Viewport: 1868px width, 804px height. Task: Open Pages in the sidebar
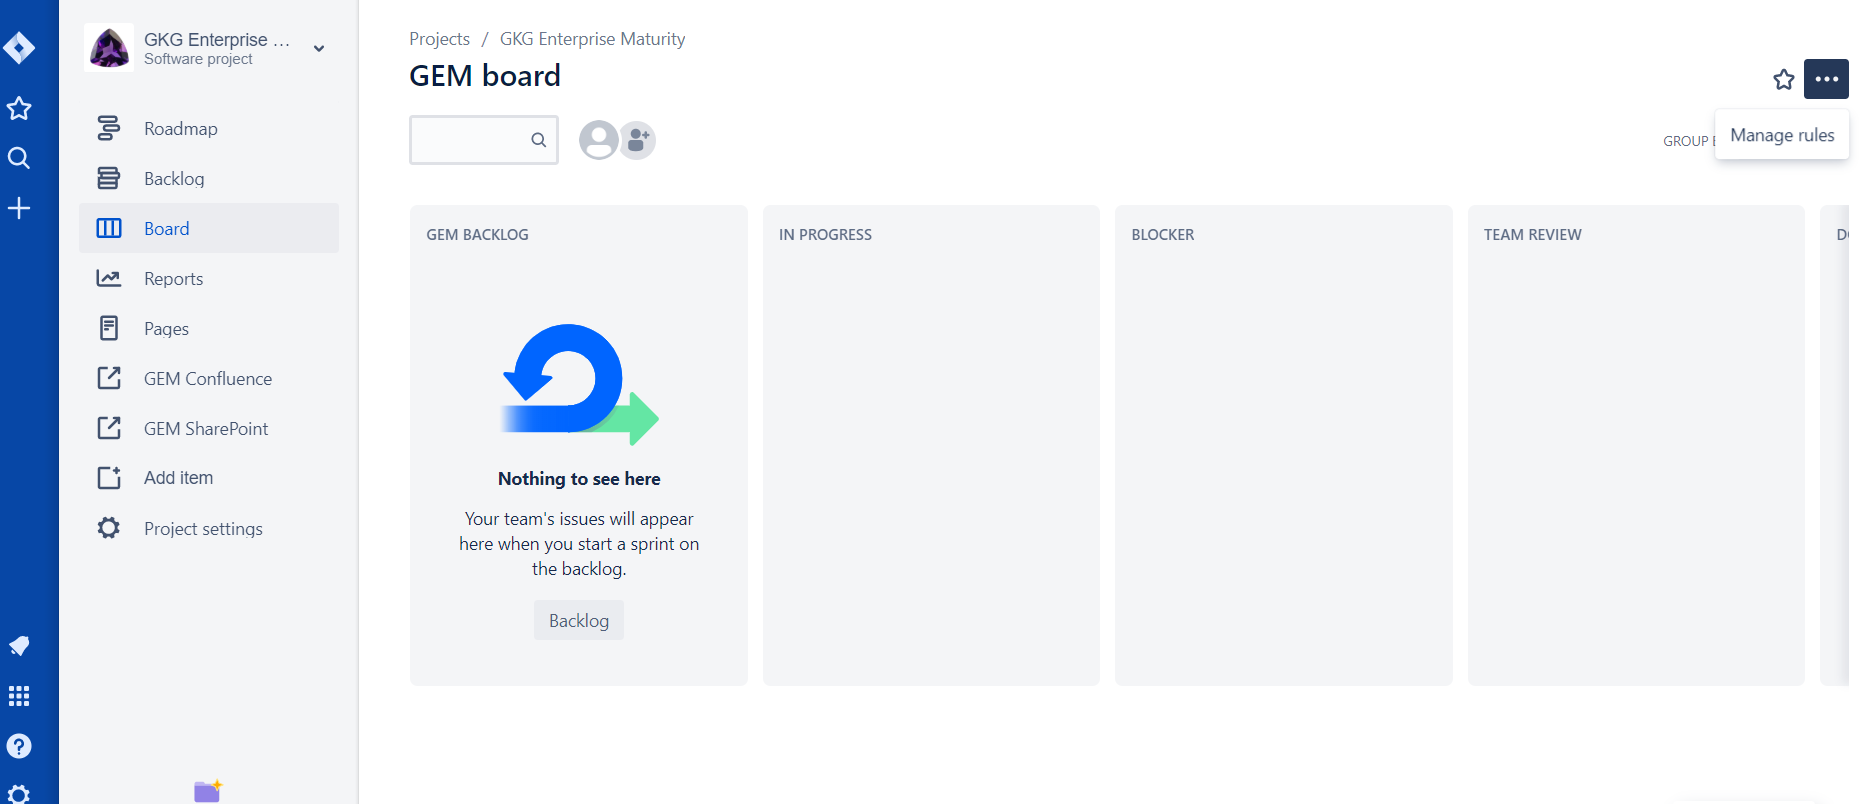click(209, 328)
